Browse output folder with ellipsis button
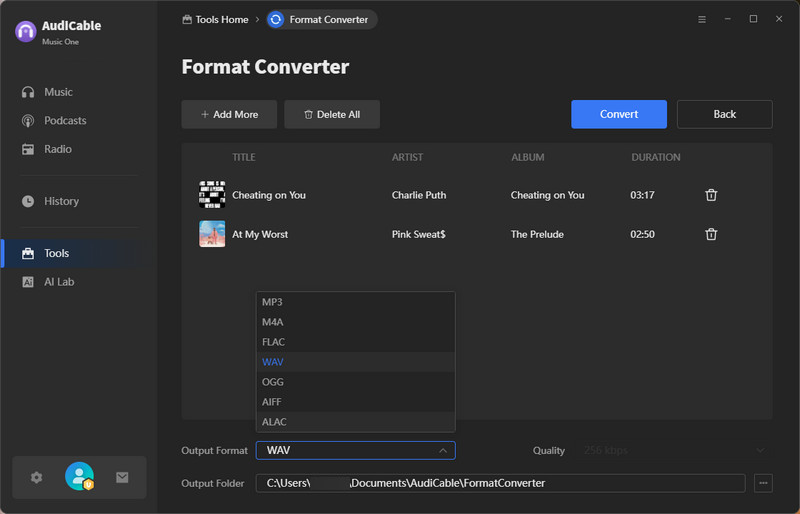This screenshot has height=514, width=800. click(x=763, y=483)
